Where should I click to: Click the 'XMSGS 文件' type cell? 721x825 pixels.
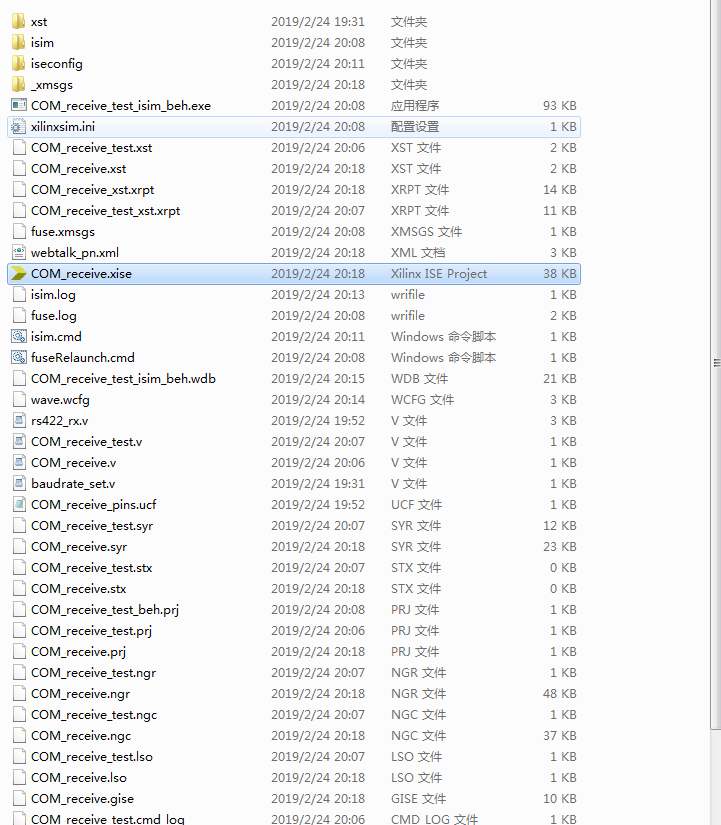point(426,232)
